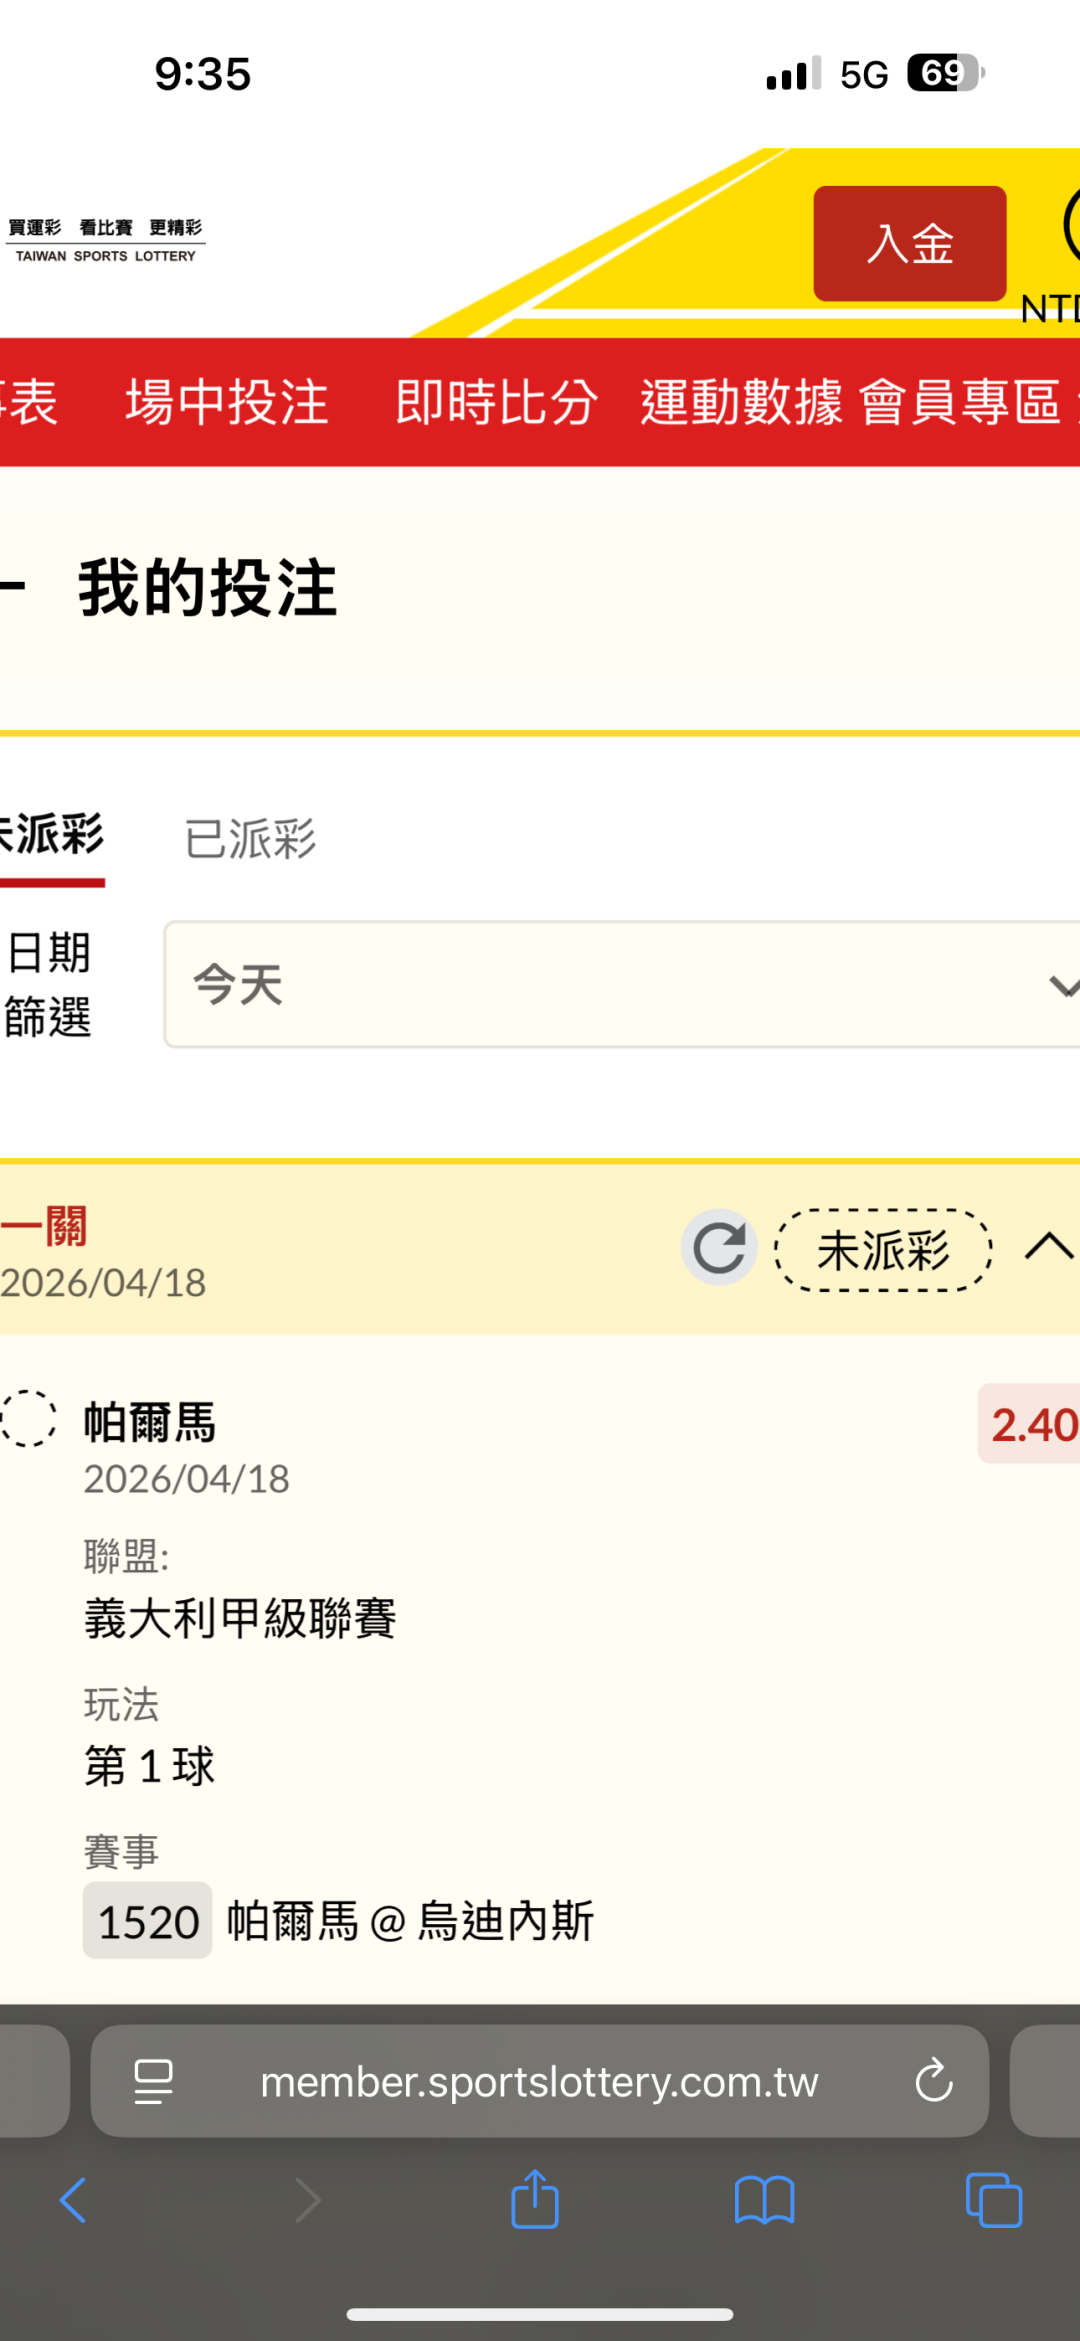This screenshot has width=1080, height=2341.
Task: Go to 運動數據 menu item
Action: tap(741, 402)
